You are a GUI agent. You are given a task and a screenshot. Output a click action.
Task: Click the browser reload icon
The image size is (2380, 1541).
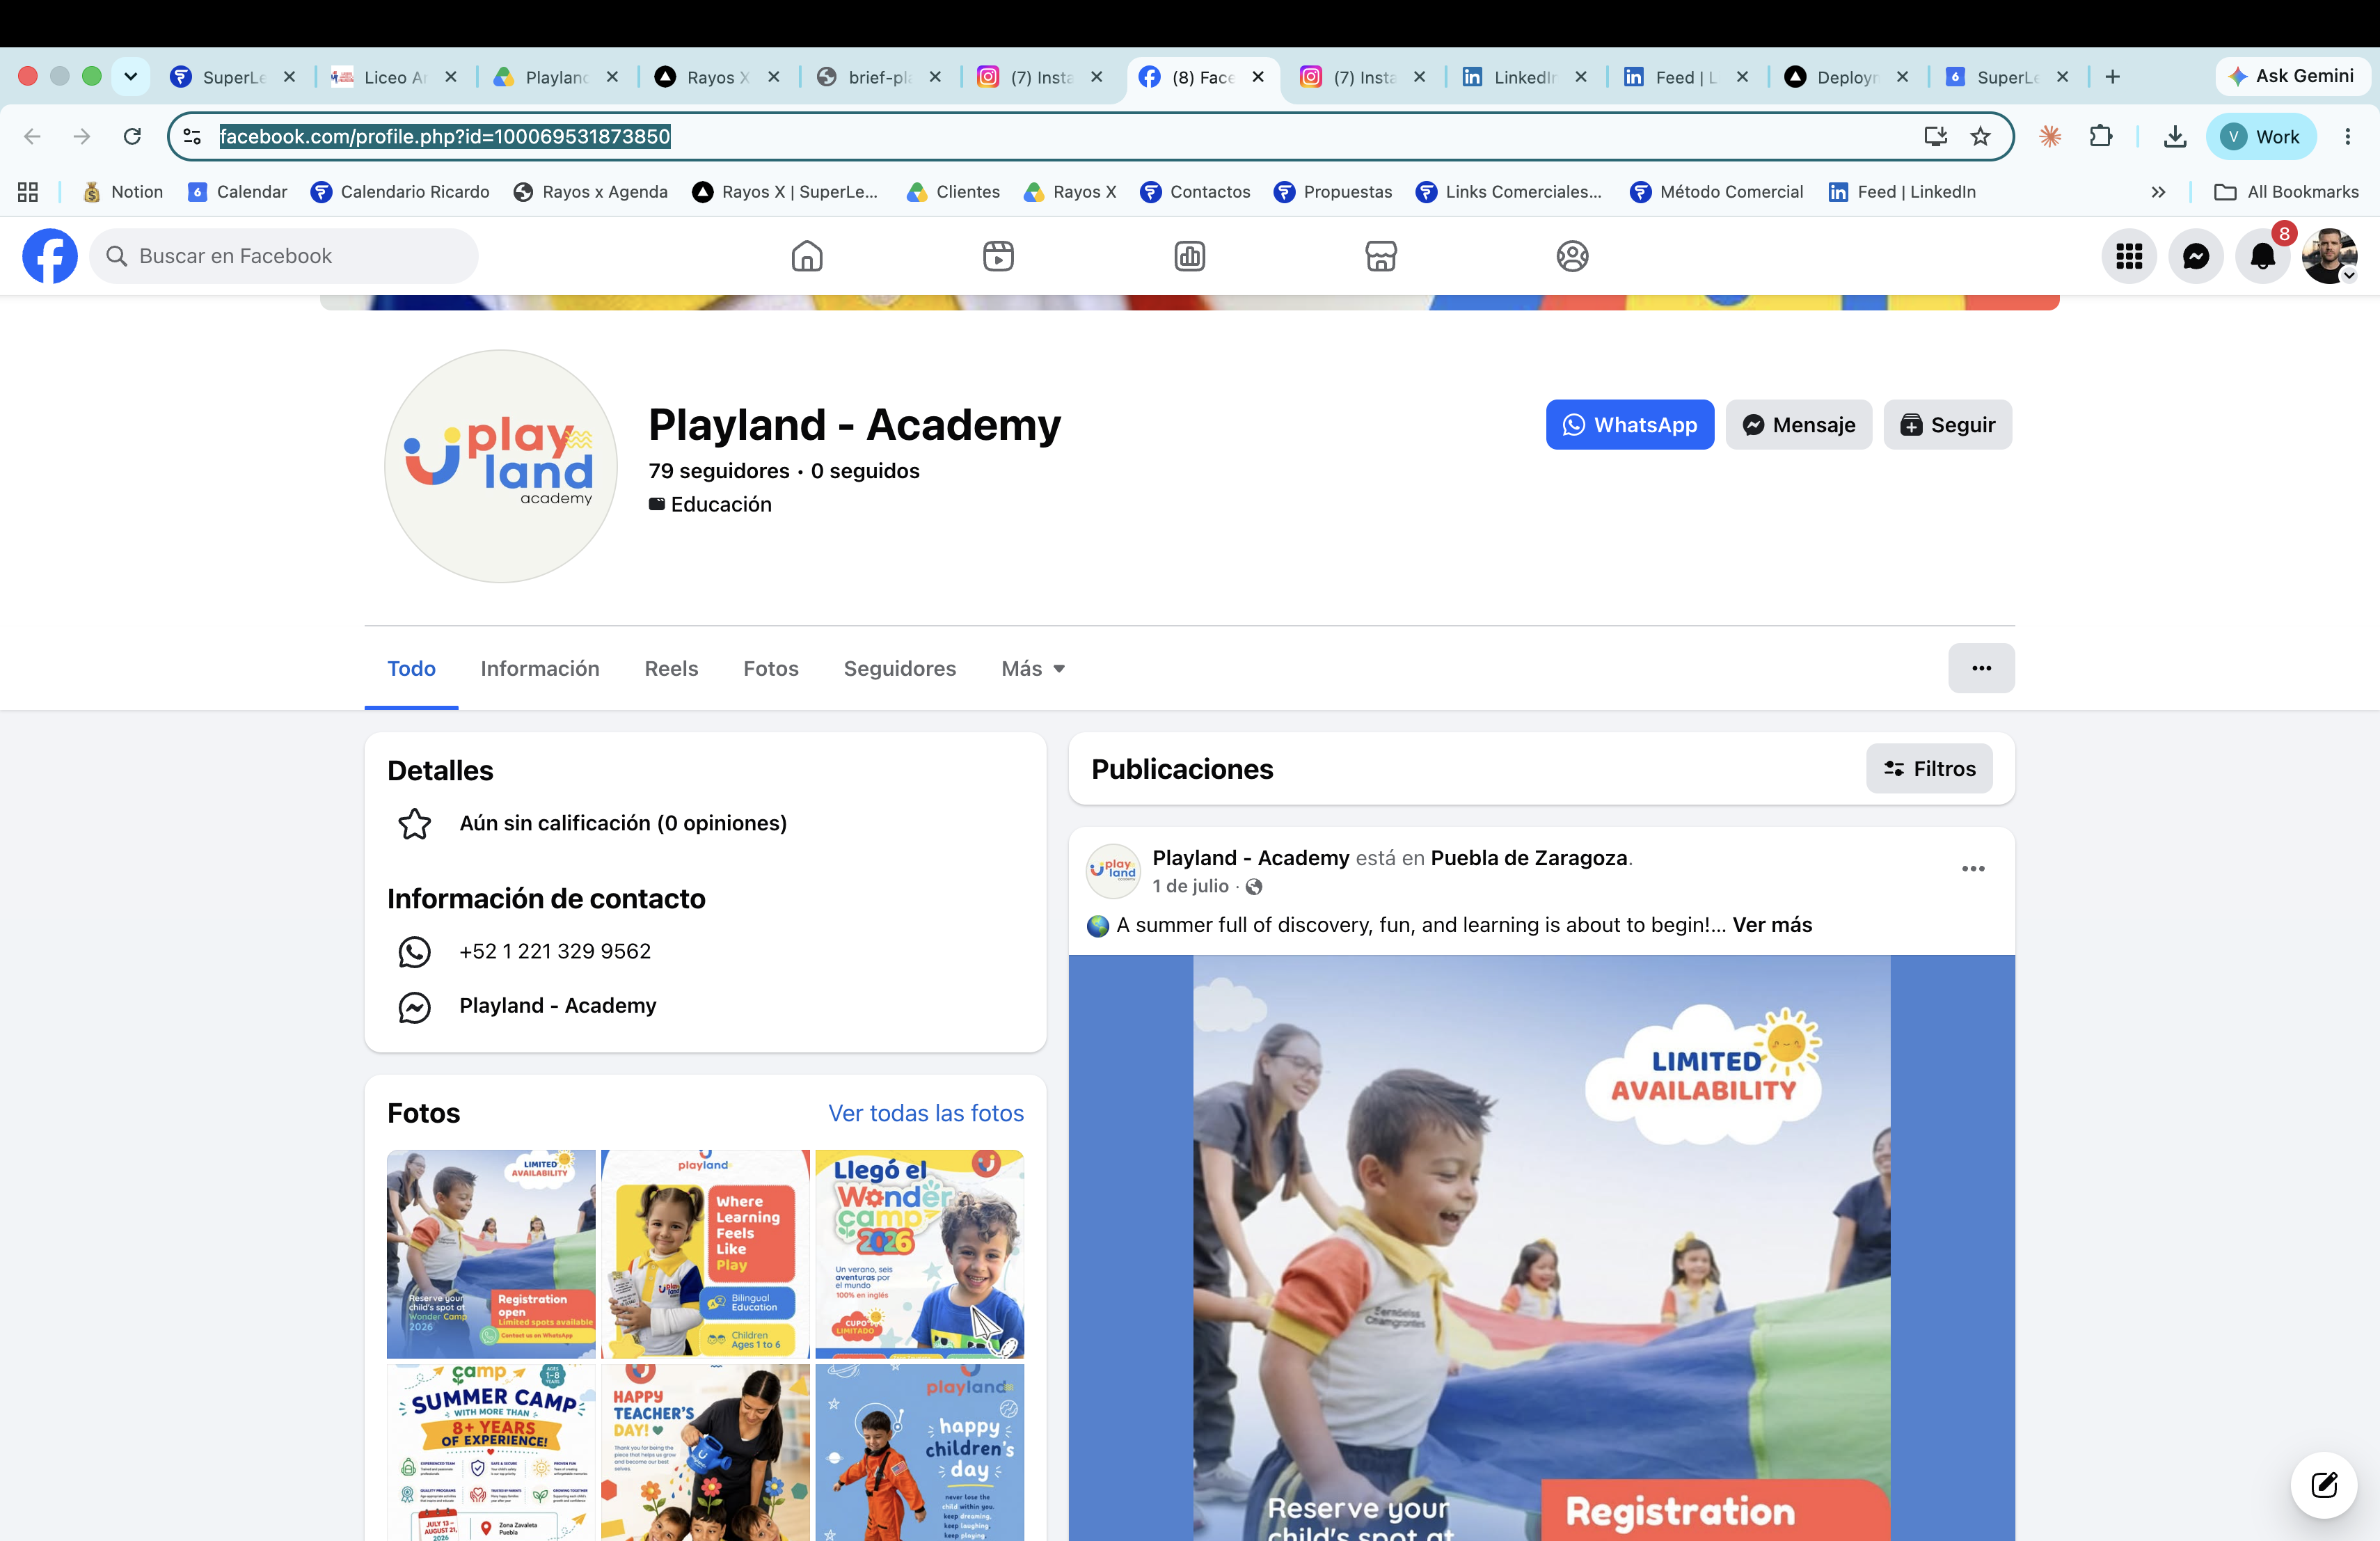point(132,136)
